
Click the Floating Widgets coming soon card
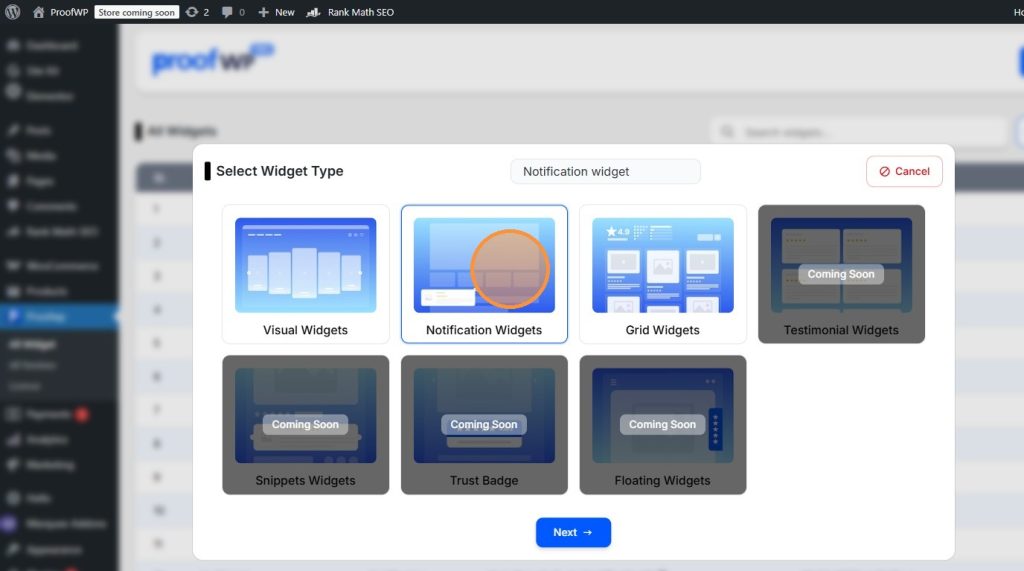662,425
